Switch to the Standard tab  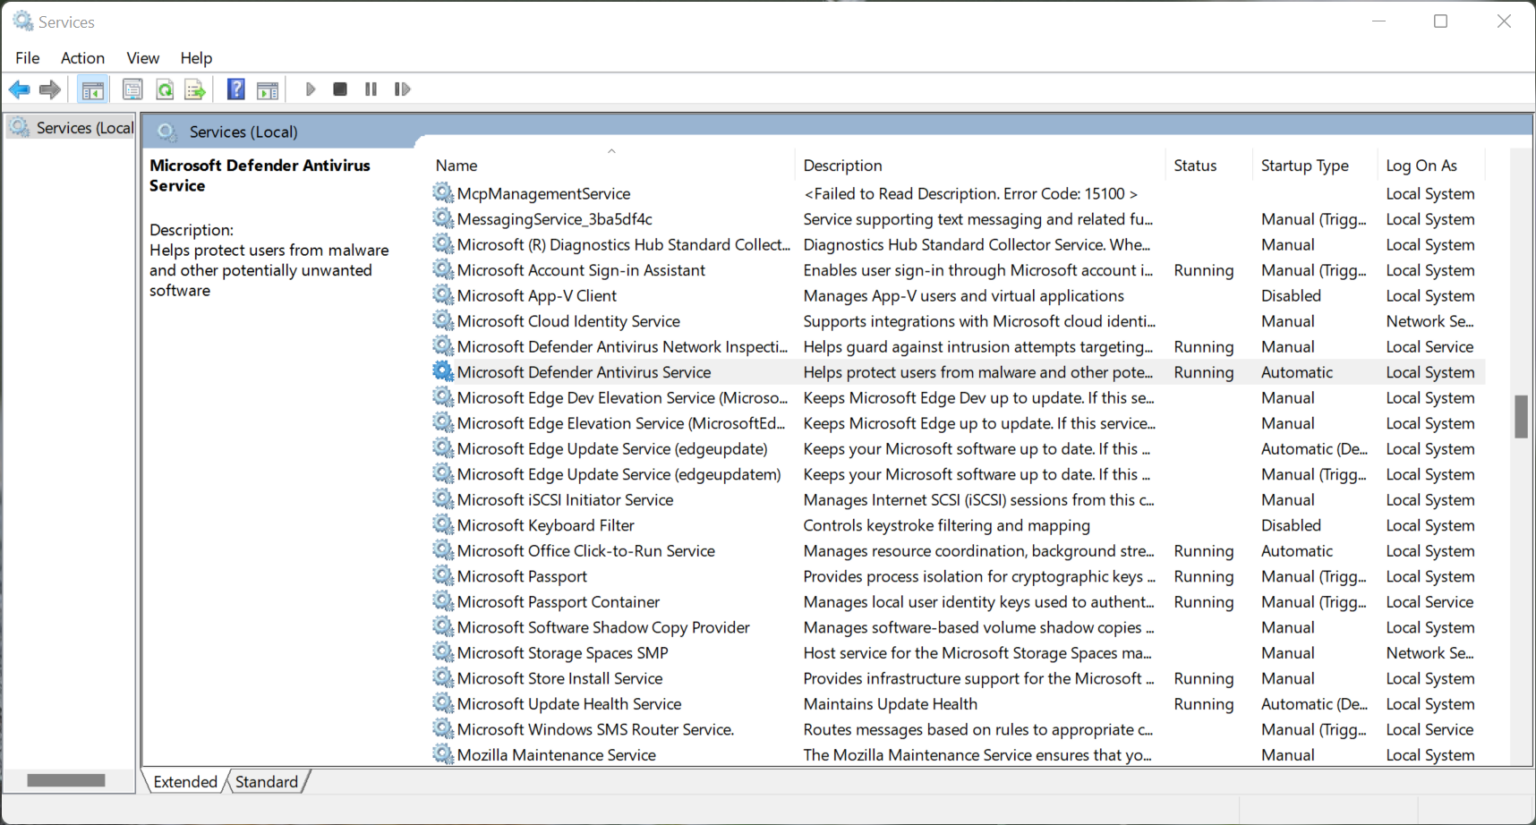coord(266,781)
